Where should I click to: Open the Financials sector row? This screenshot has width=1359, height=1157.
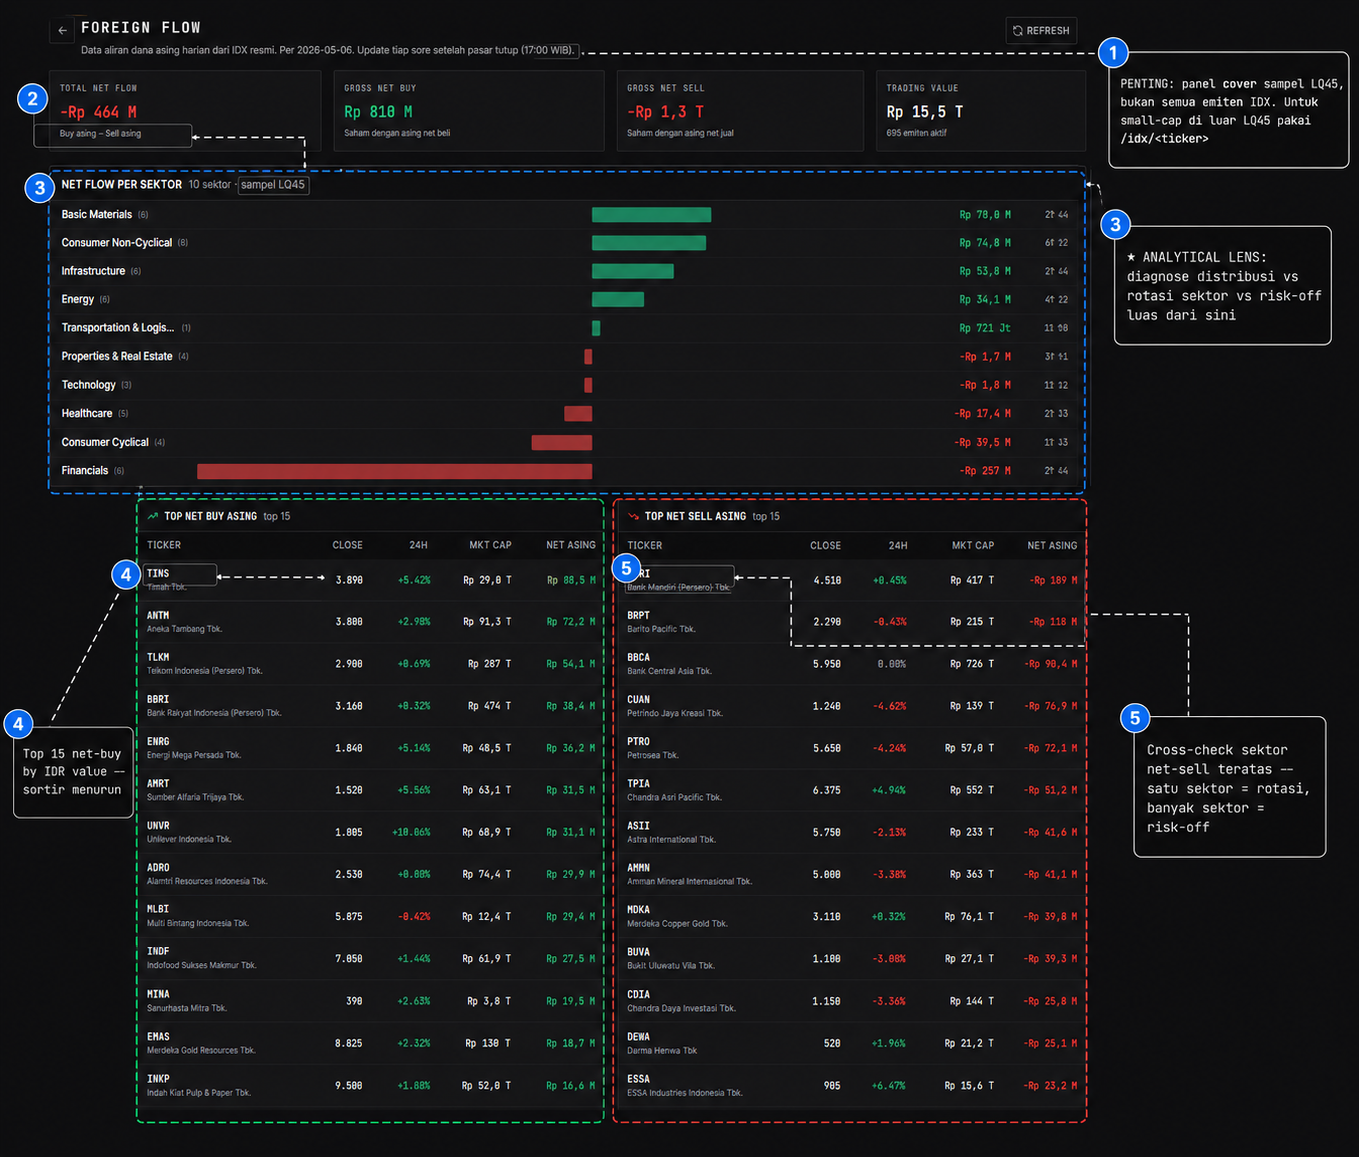coord(566,470)
